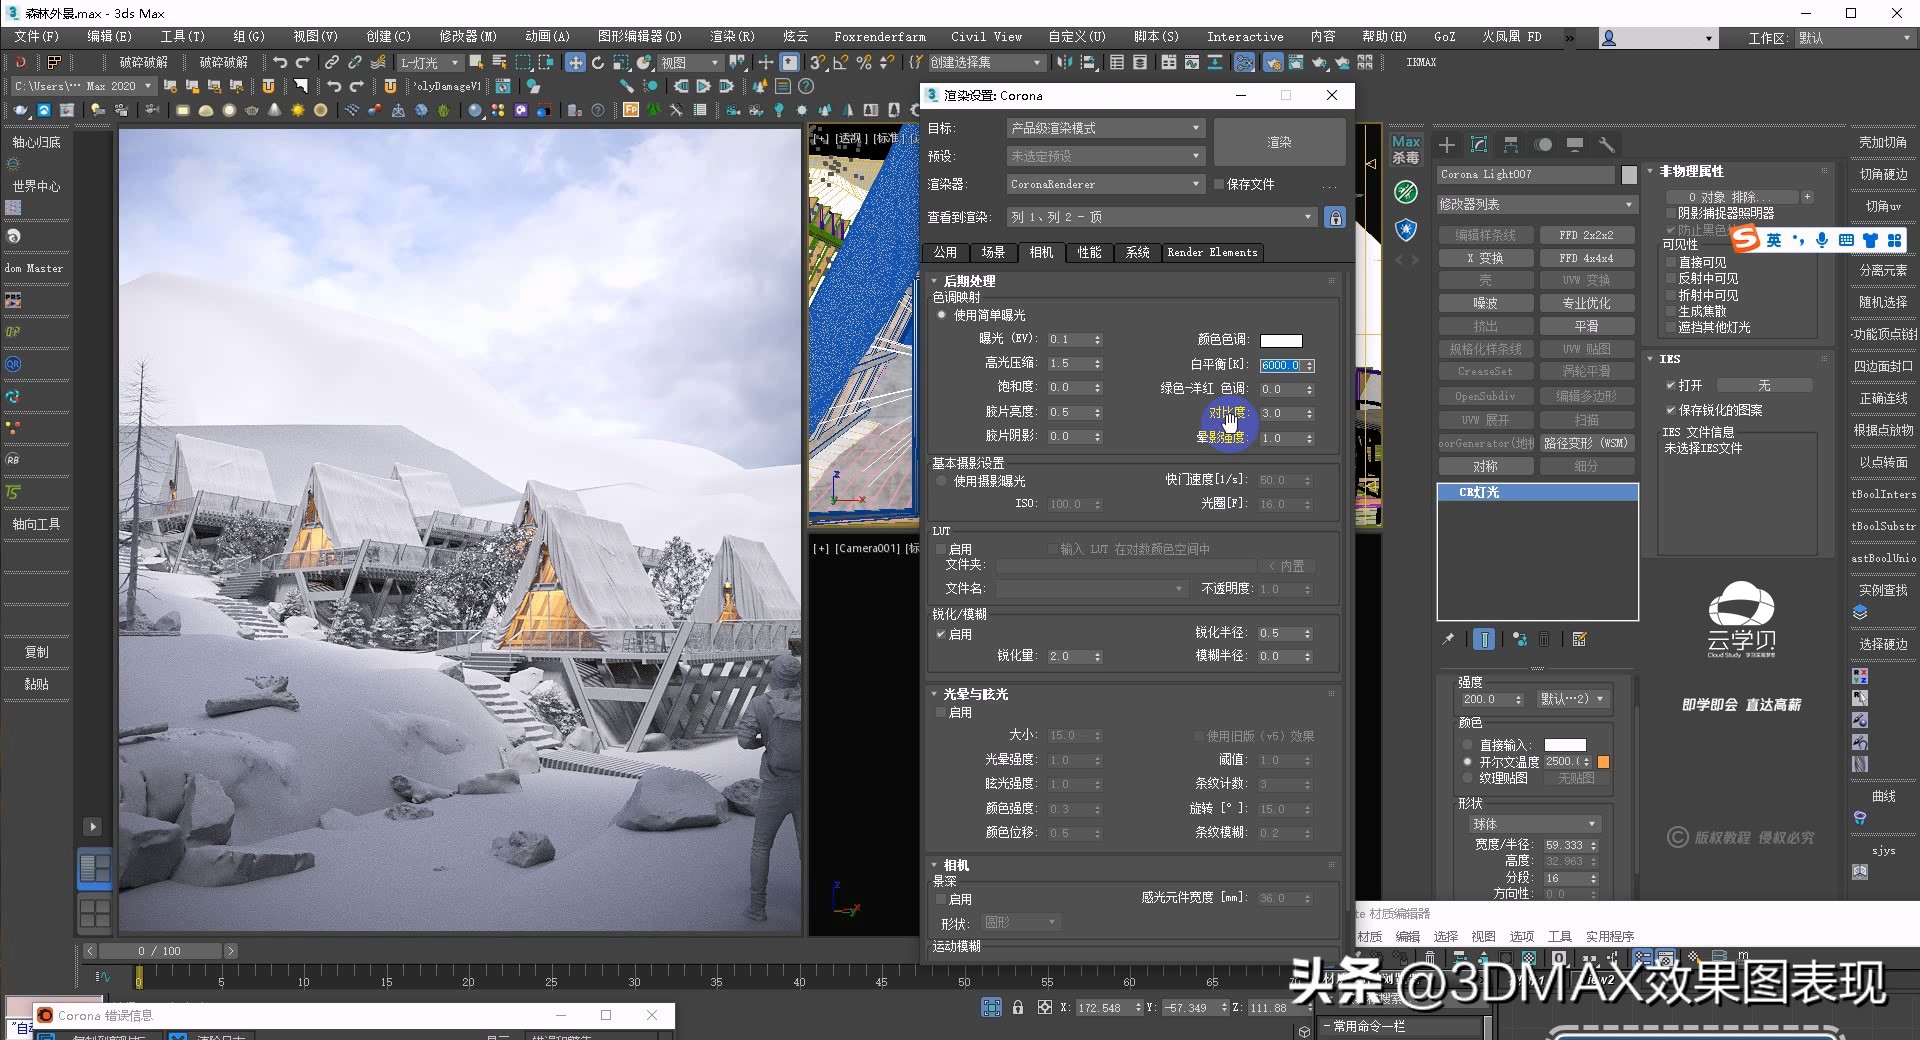Open the CoronaRenderer renderer dropdown
This screenshot has height=1040, width=1920.
coord(1104,184)
